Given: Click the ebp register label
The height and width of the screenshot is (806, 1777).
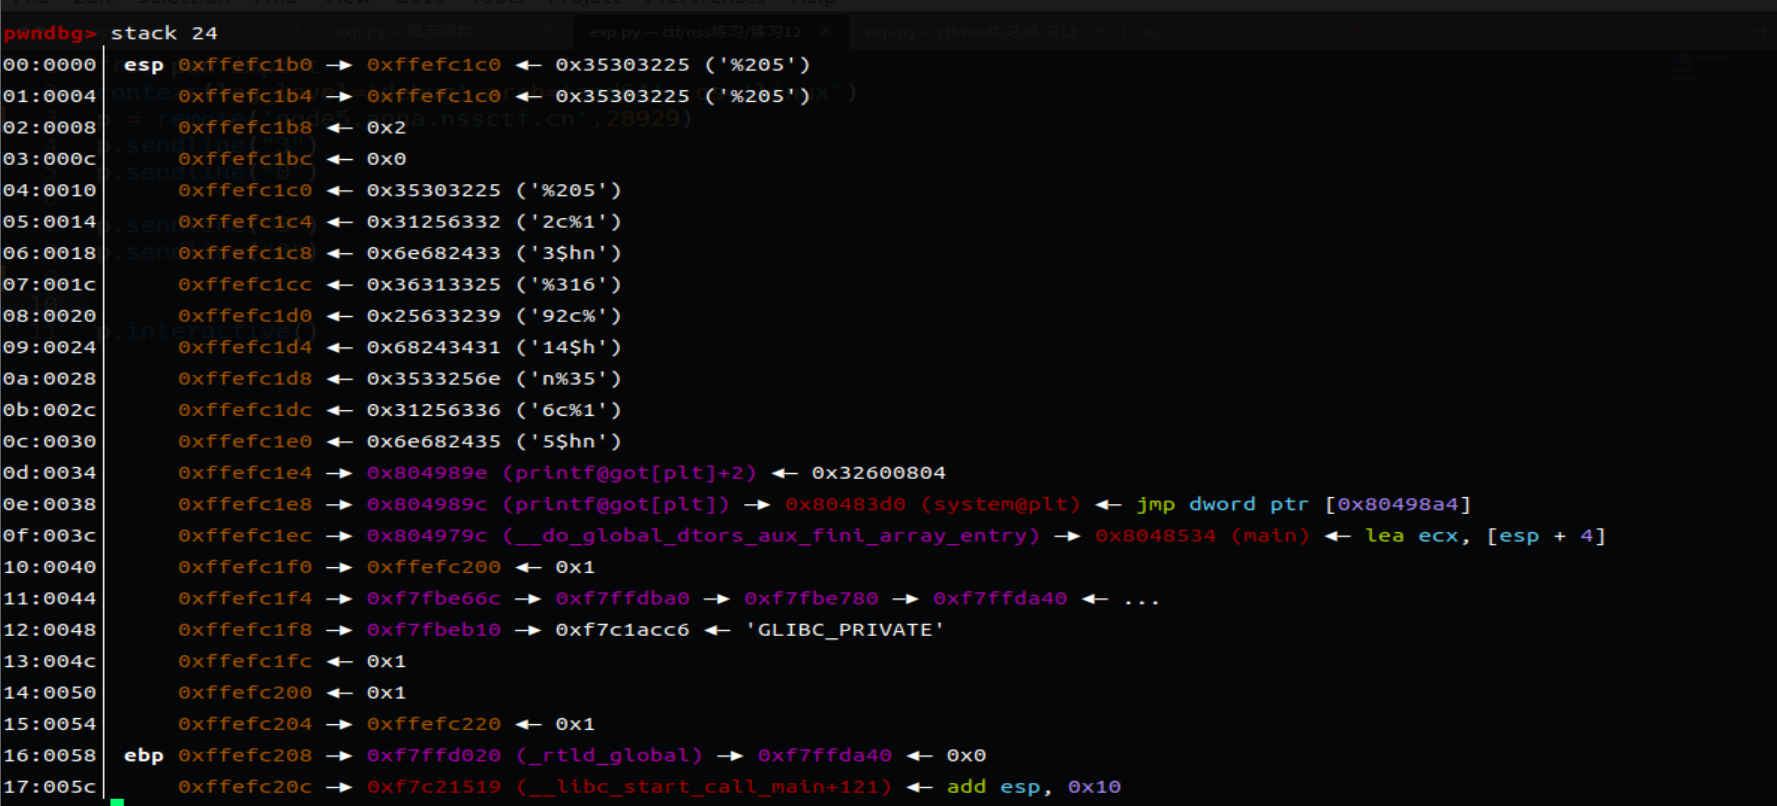Looking at the screenshot, I should pos(143,756).
